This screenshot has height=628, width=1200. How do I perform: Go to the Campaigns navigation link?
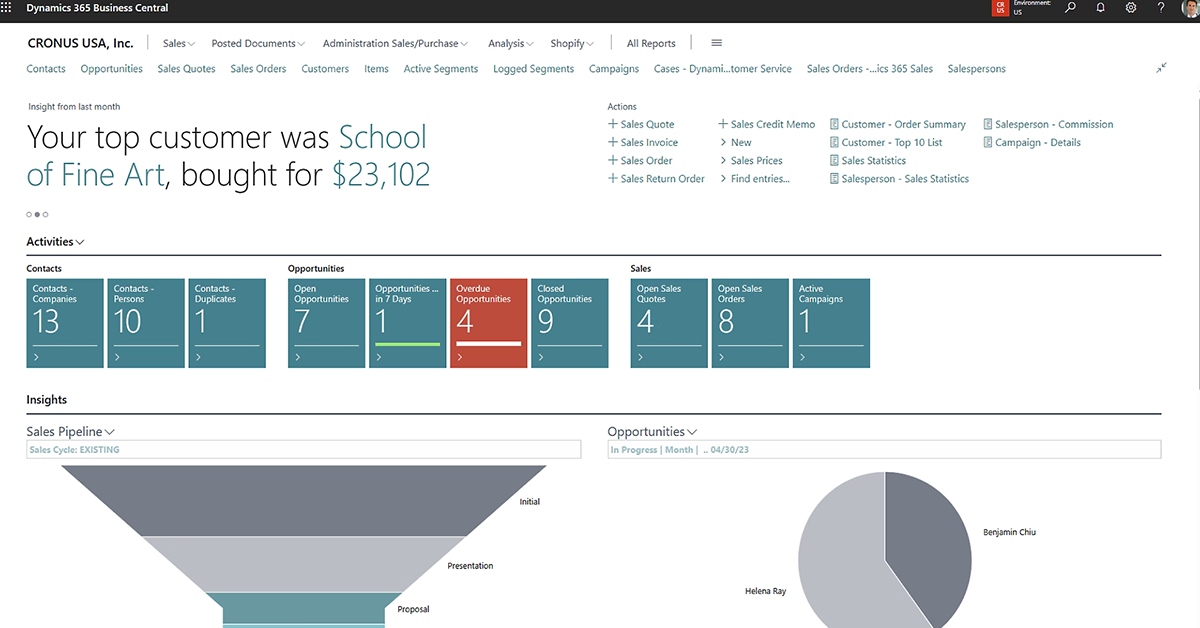coord(614,69)
